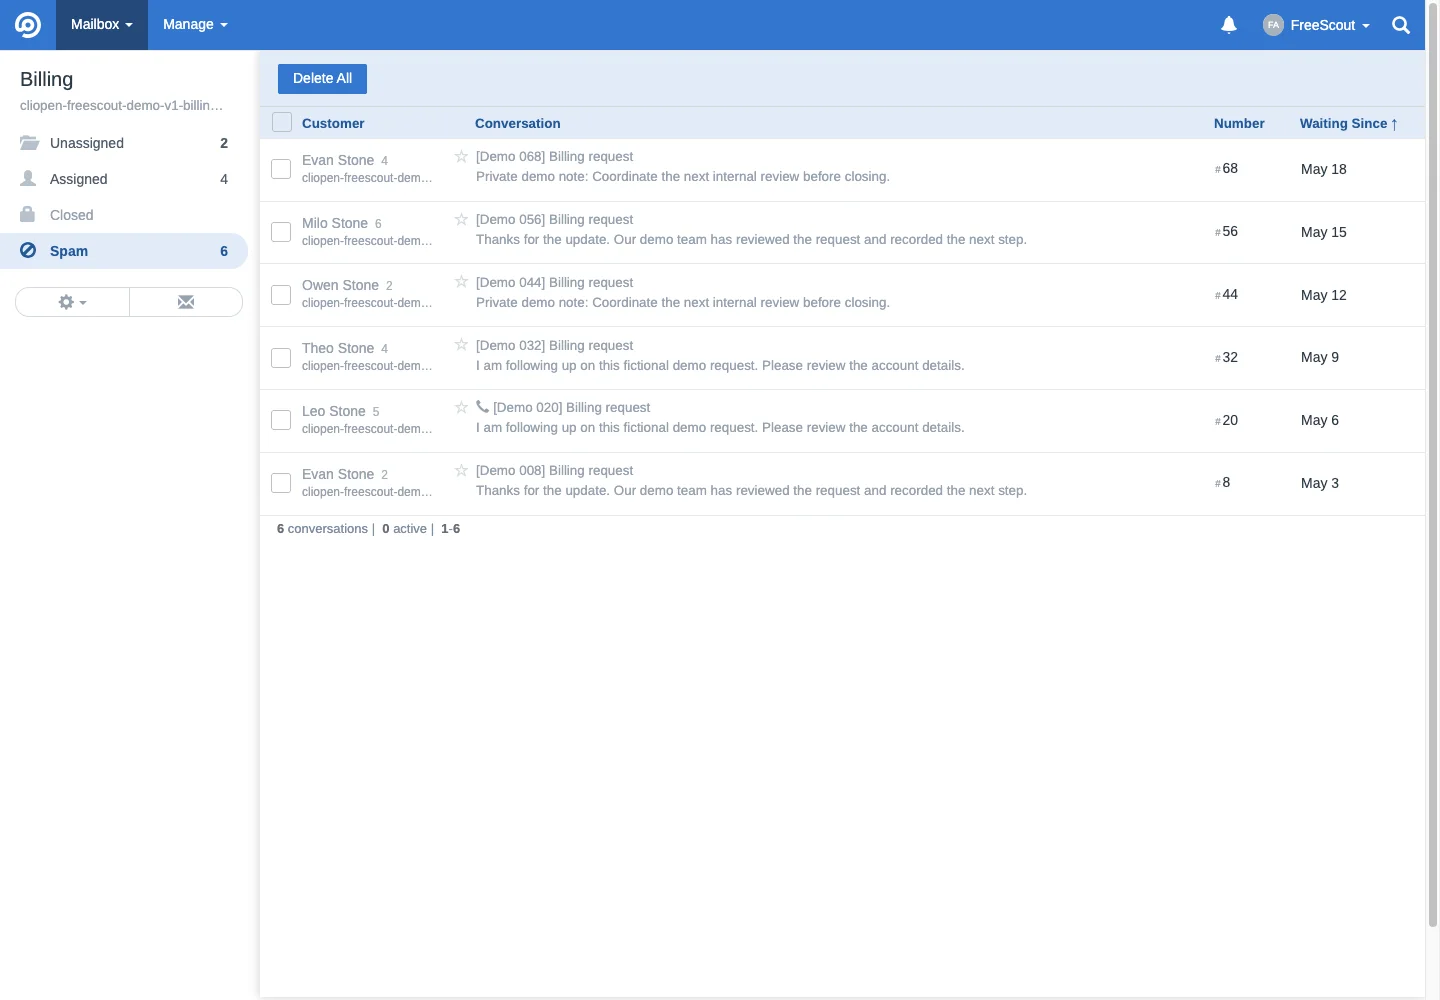Click the Spam ban icon

[x=28, y=250]
